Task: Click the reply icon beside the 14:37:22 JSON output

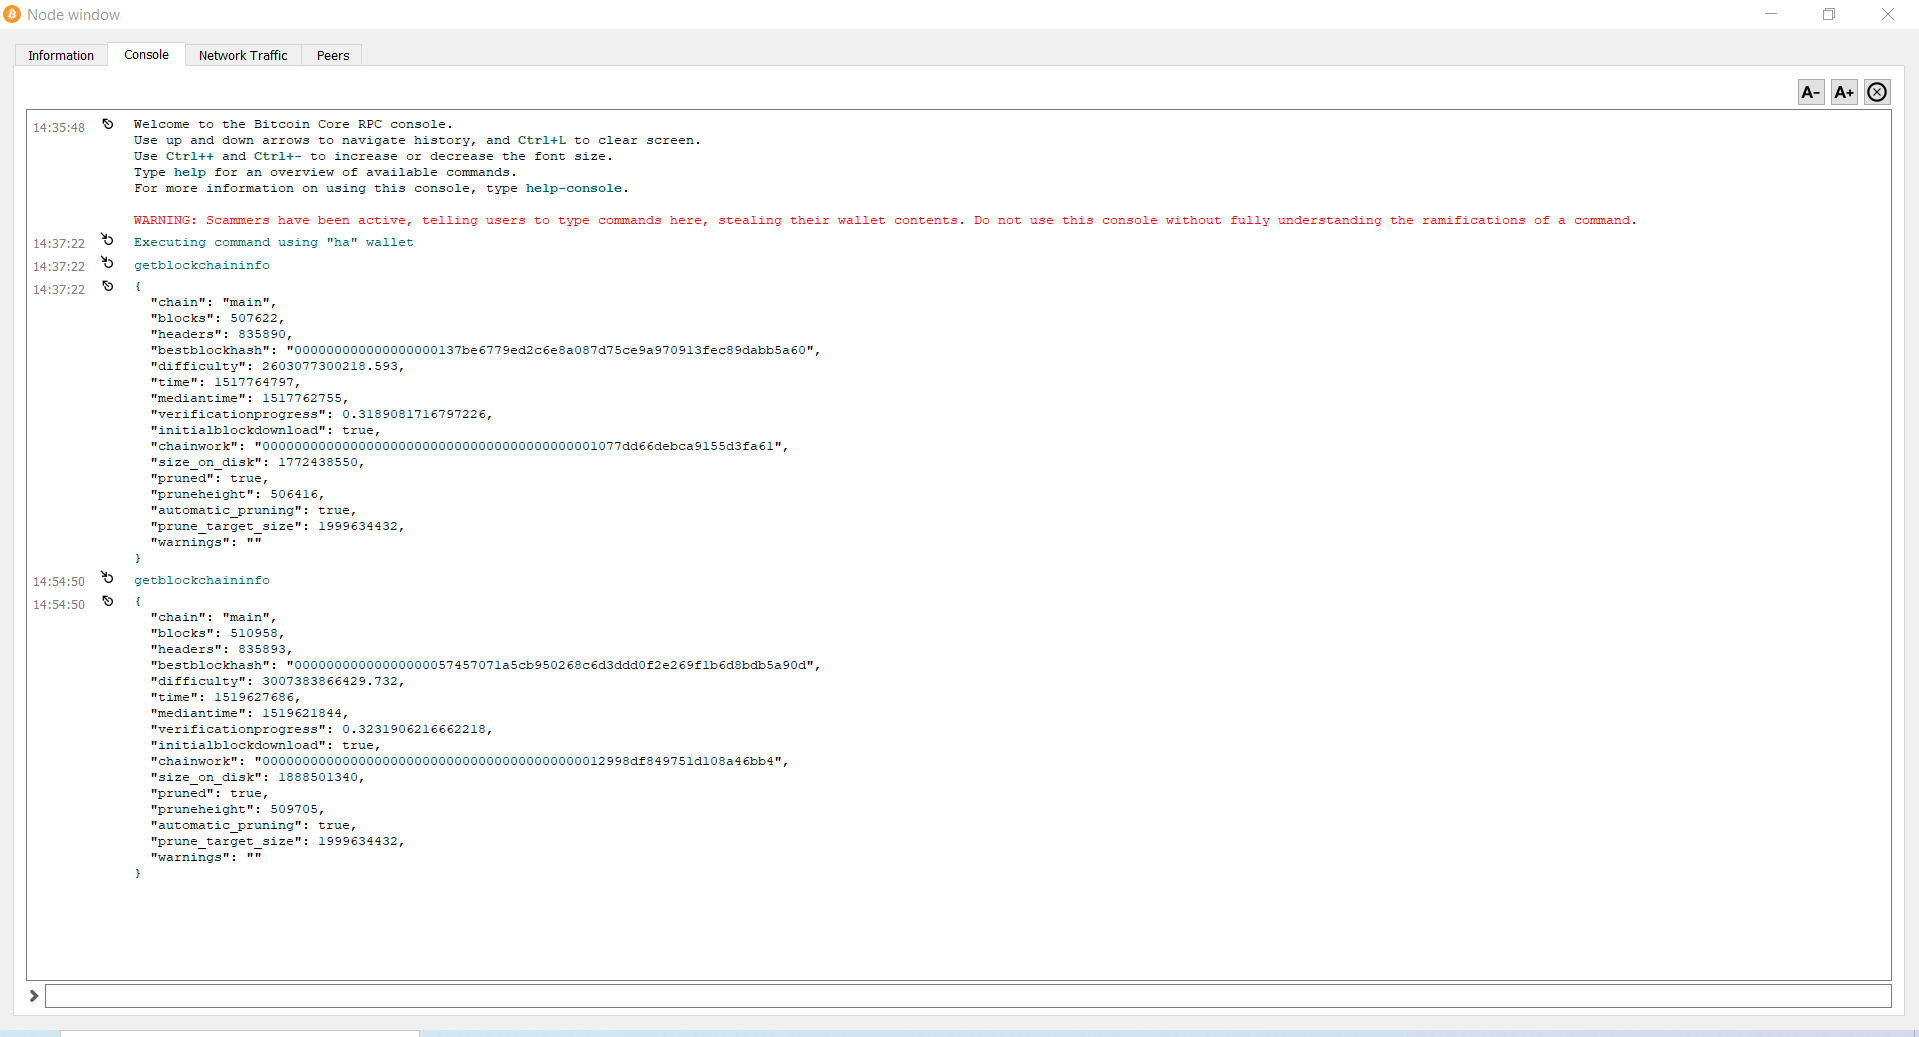Action: pos(108,286)
